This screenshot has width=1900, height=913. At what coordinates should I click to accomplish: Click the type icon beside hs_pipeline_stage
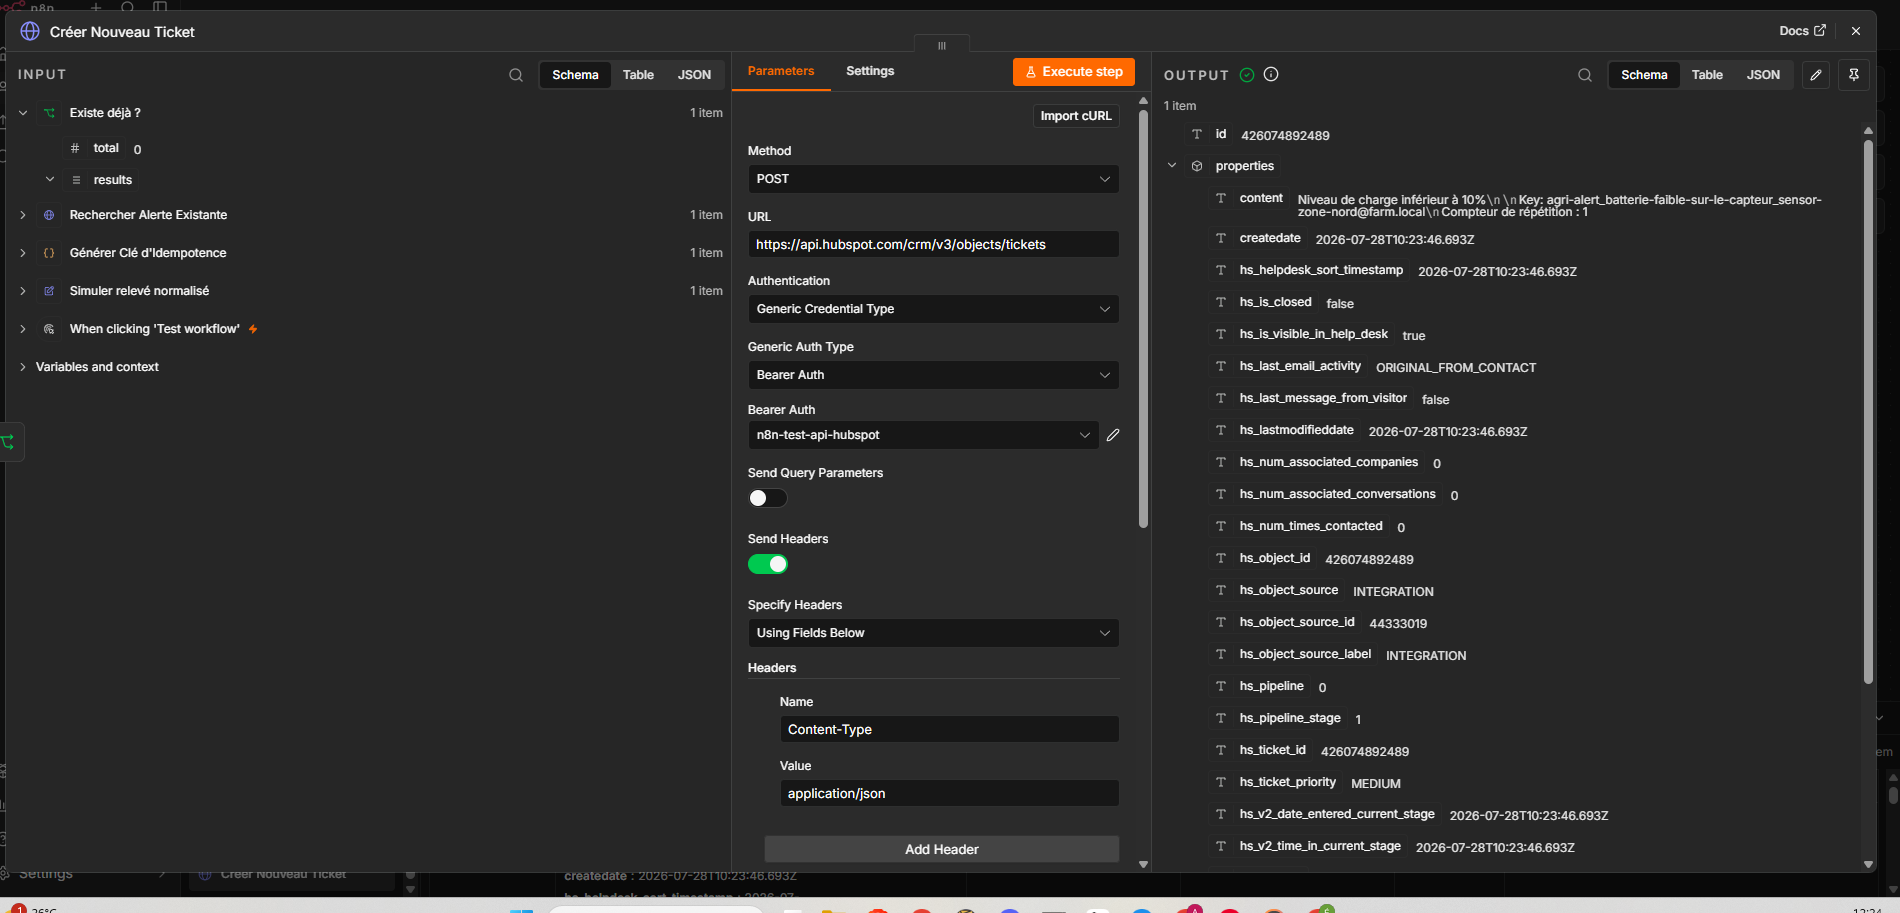pyautogui.click(x=1221, y=718)
